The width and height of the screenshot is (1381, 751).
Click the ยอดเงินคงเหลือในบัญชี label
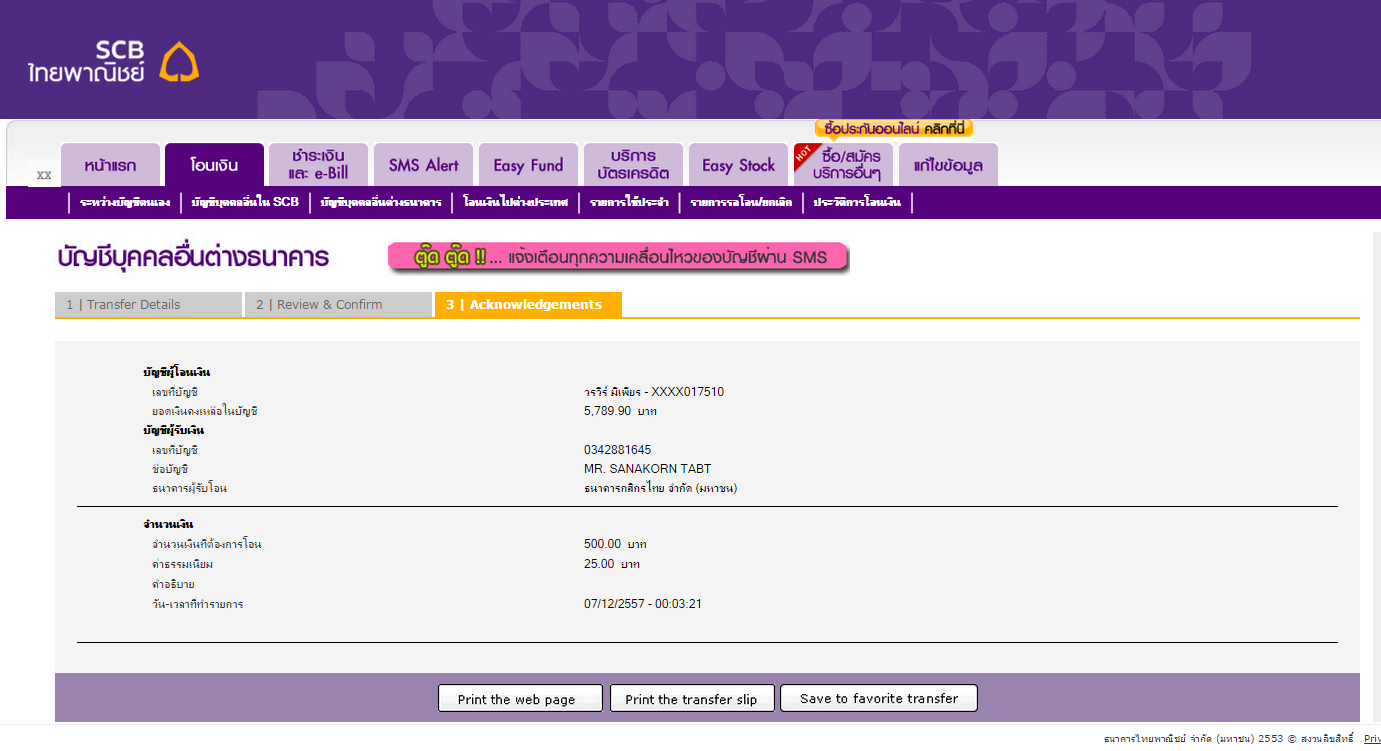[x=204, y=411]
